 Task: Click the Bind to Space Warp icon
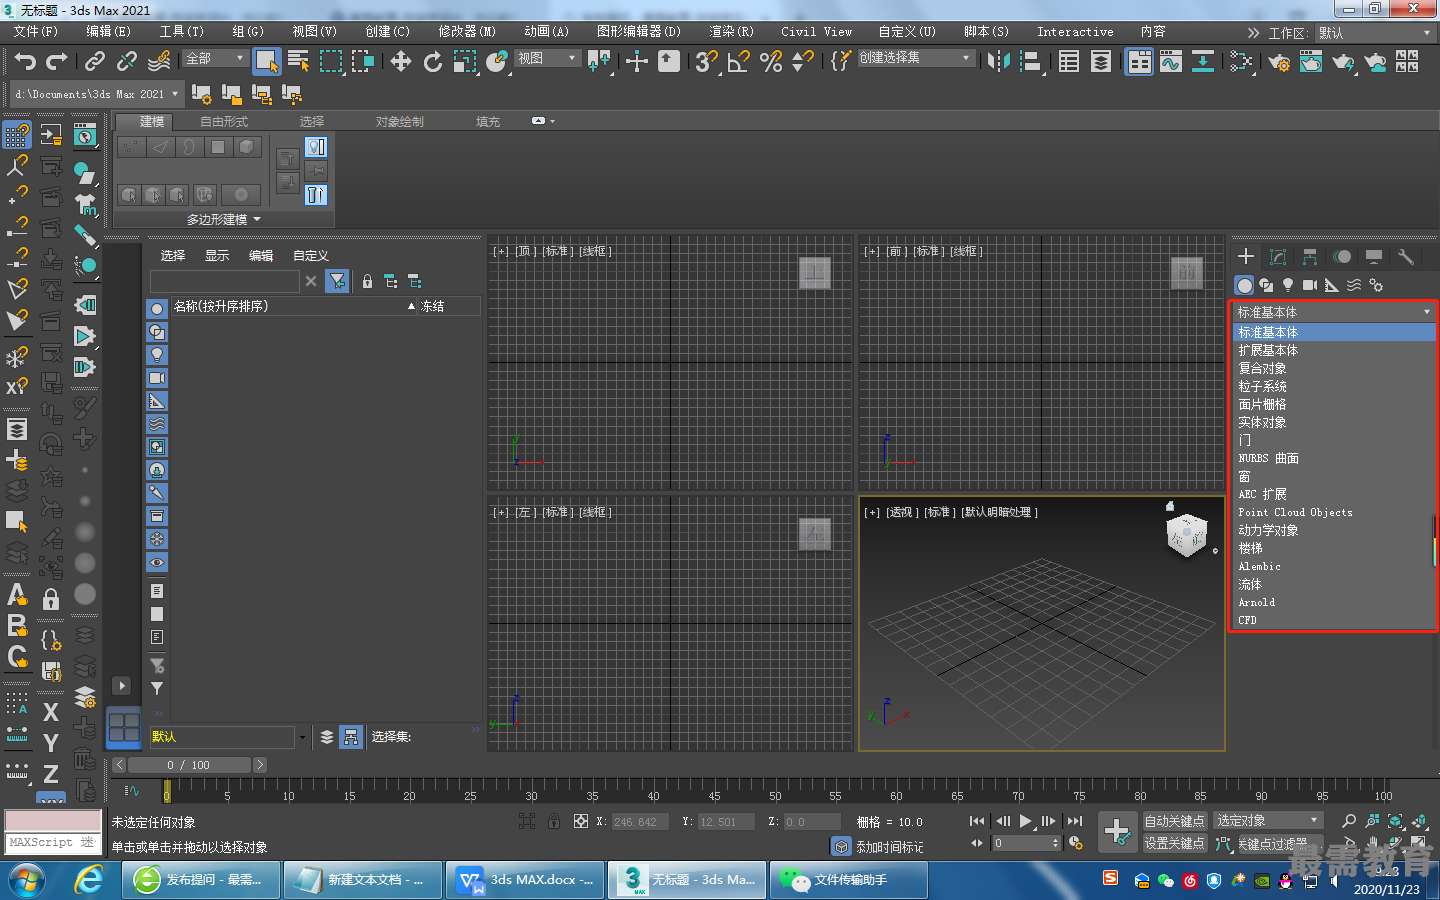[159, 62]
